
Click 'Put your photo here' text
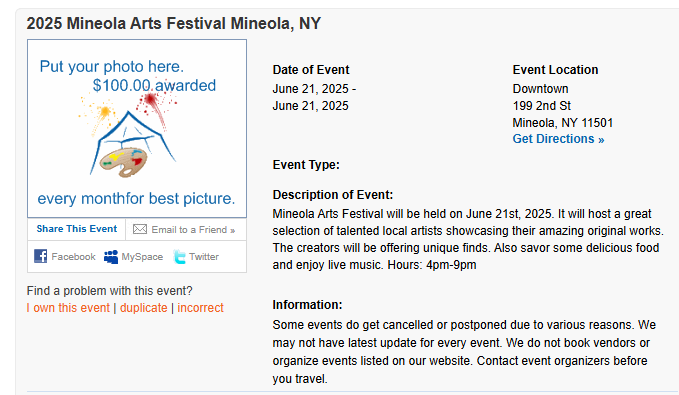point(112,67)
